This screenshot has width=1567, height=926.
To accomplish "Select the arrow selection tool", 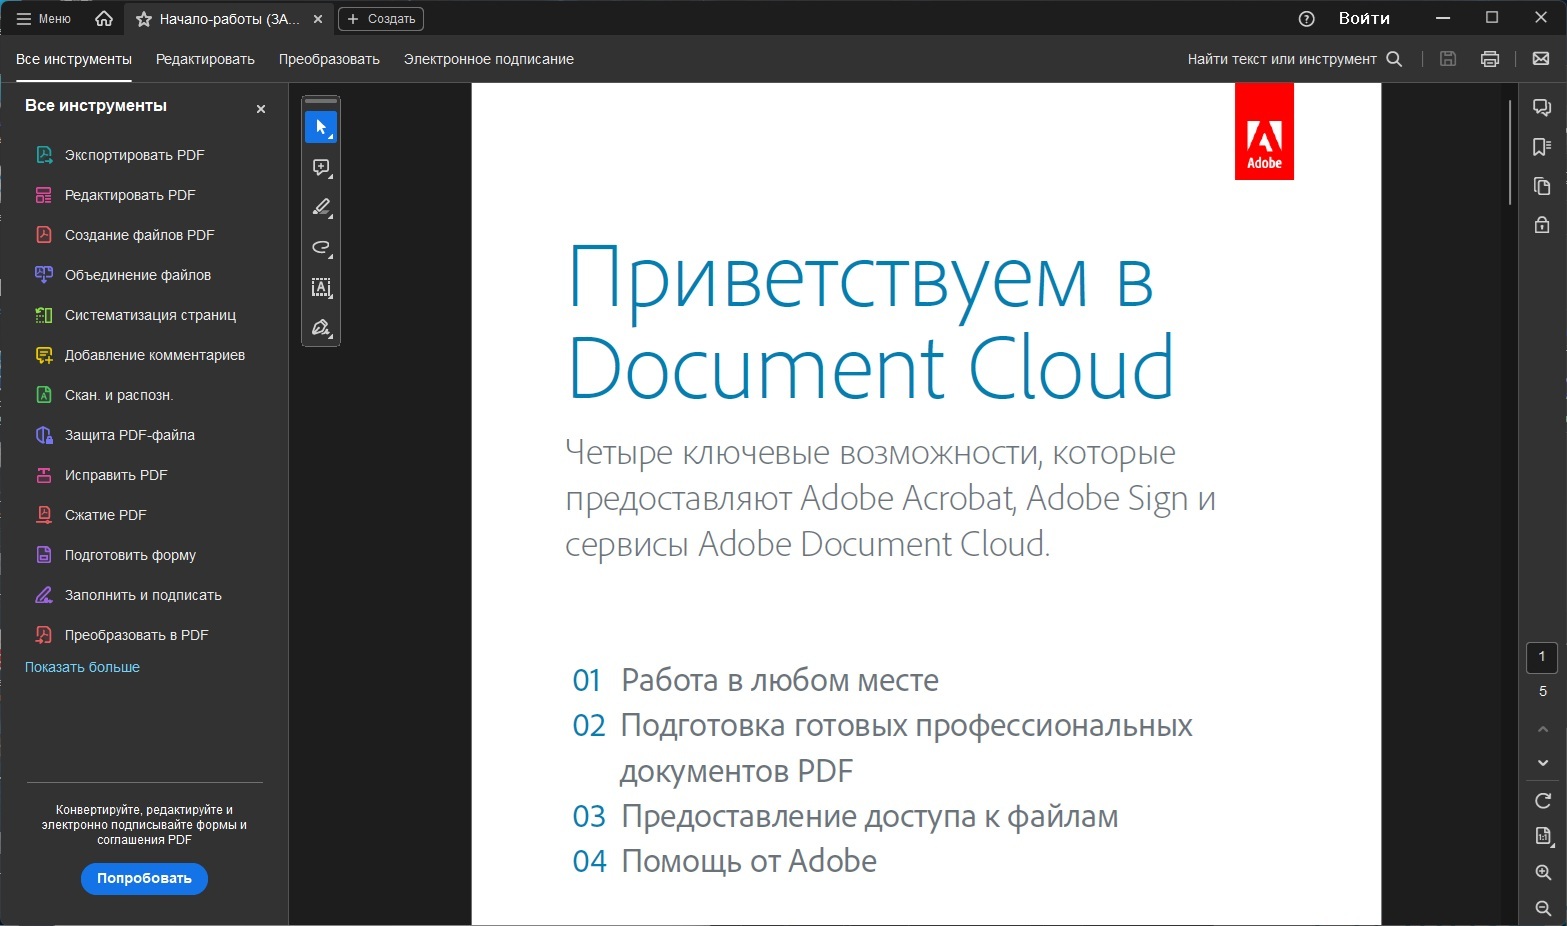I will [x=321, y=127].
